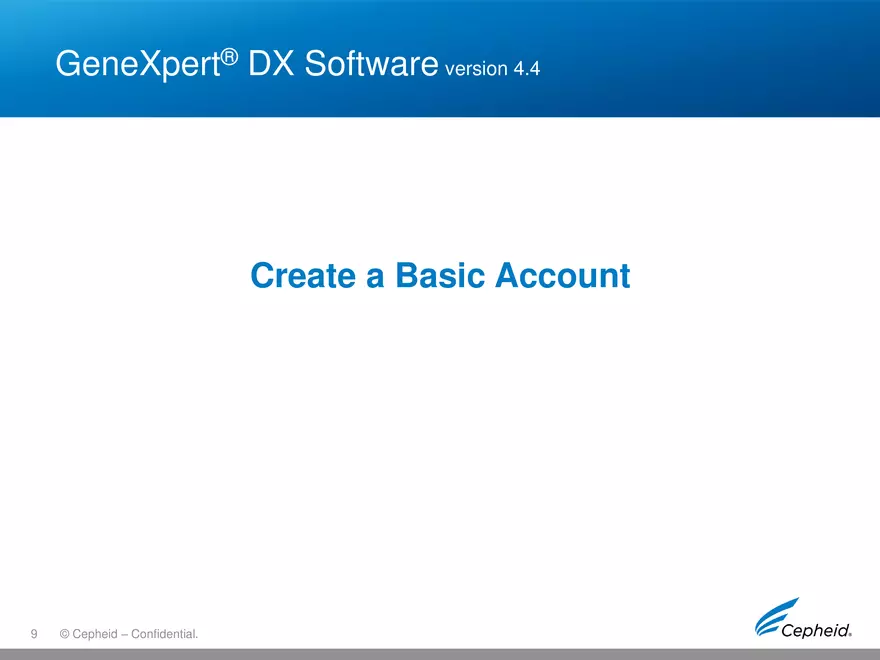The height and width of the screenshot is (660, 880).
Task: Click the word Create in the heading
Action: tap(304, 275)
